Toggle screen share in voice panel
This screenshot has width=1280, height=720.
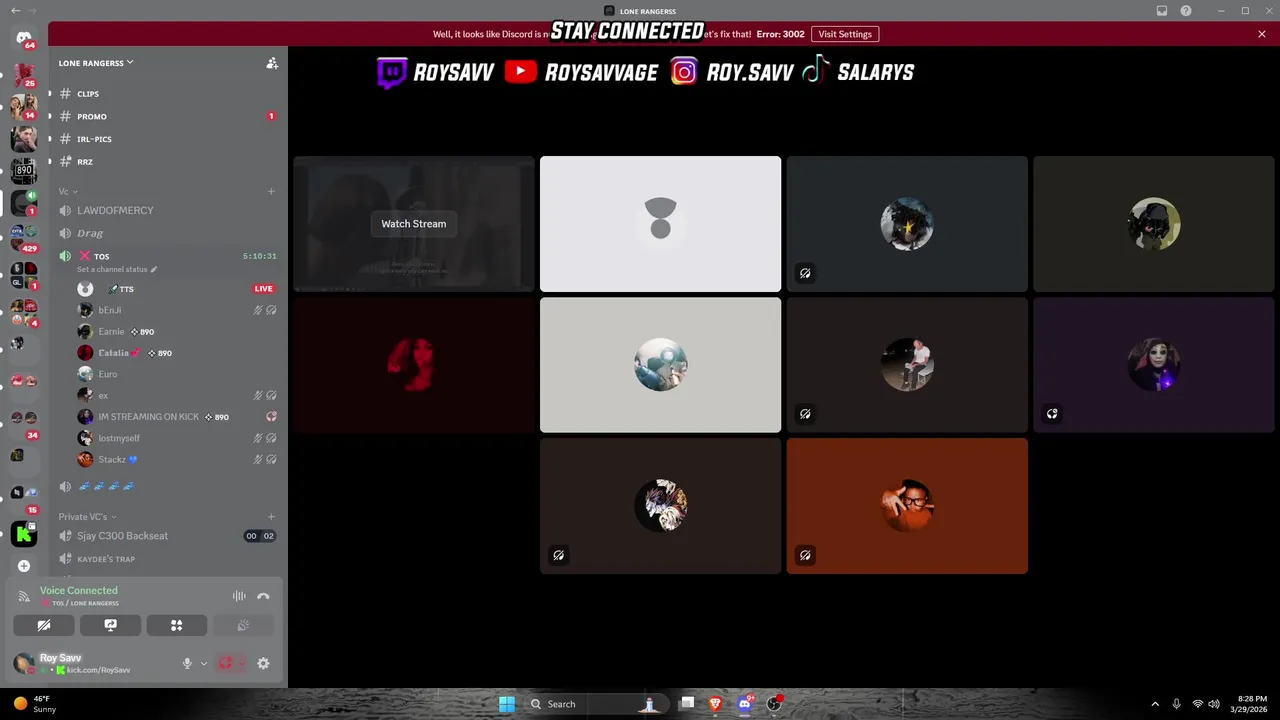110,625
